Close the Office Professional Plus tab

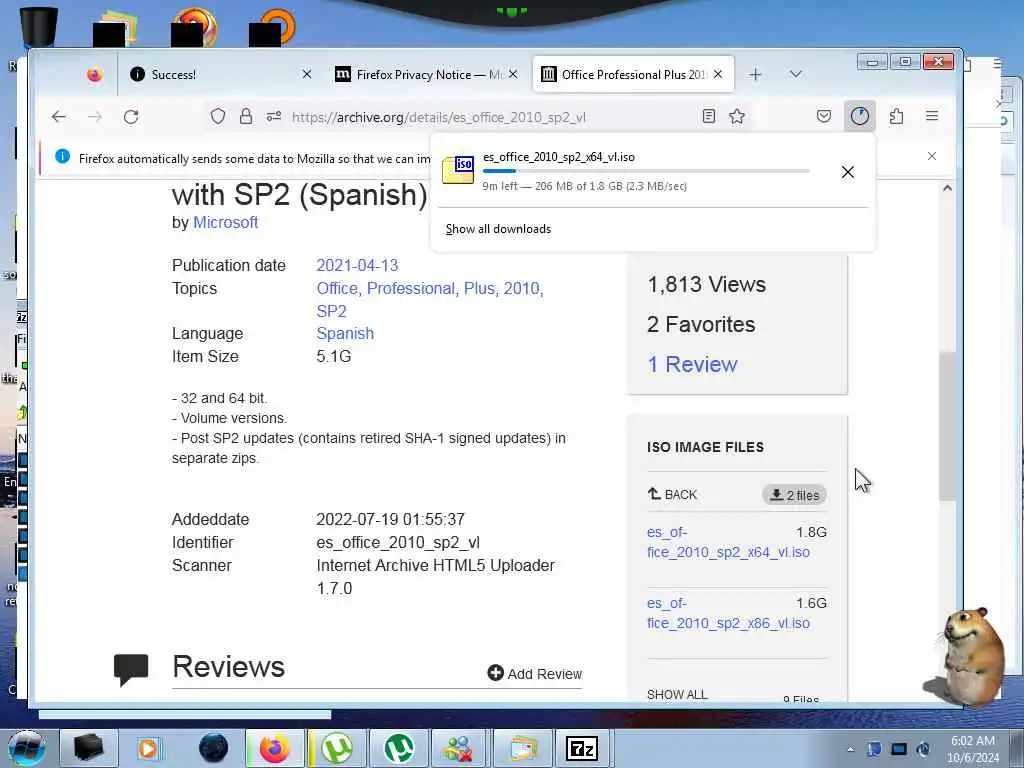point(718,74)
